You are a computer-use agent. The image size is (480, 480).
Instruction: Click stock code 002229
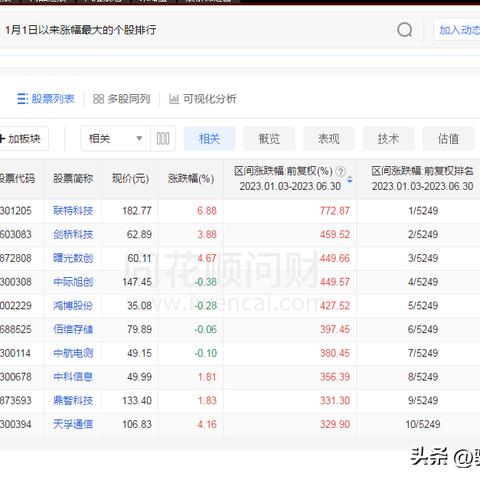(15, 306)
